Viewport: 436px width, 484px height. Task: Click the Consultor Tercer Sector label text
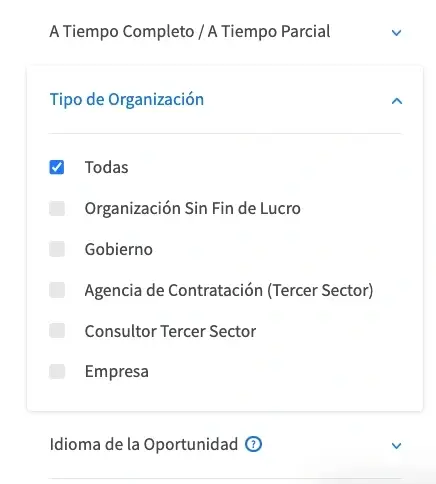(x=170, y=331)
